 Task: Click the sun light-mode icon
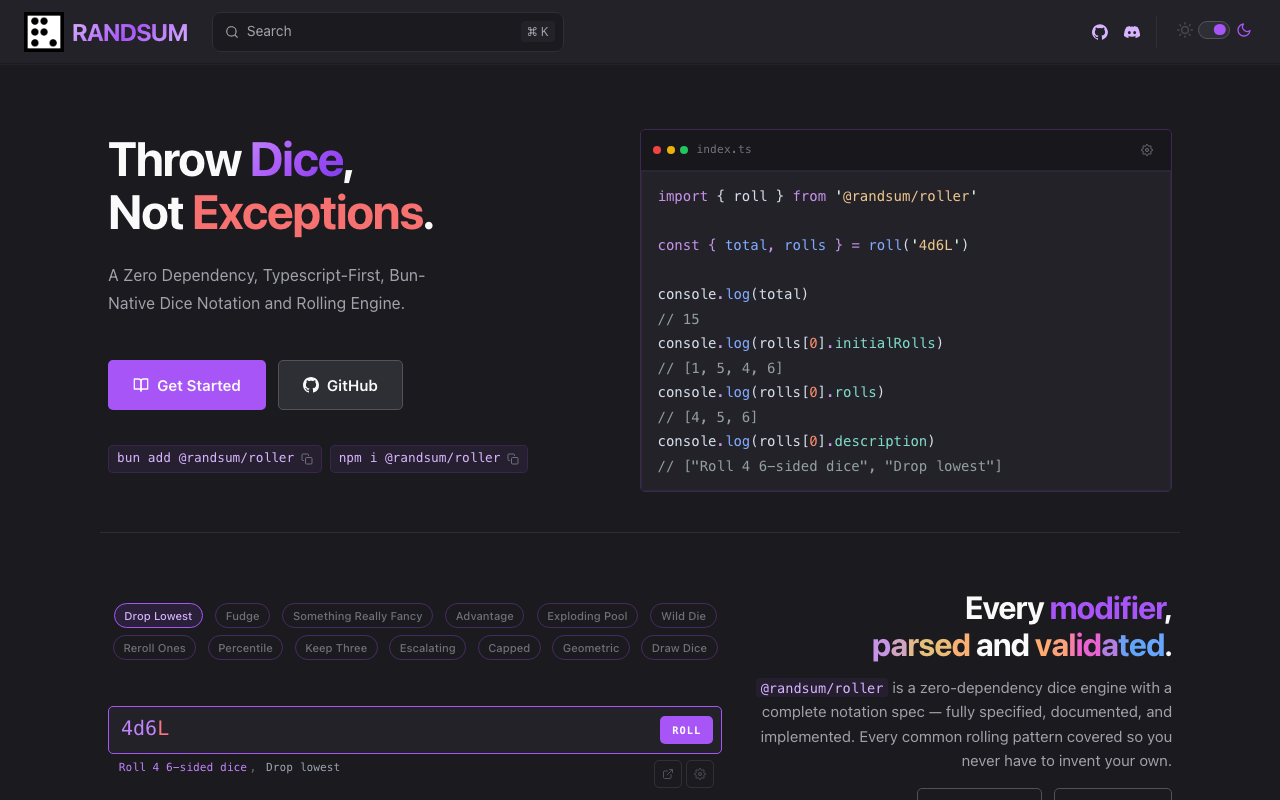[x=1185, y=30]
